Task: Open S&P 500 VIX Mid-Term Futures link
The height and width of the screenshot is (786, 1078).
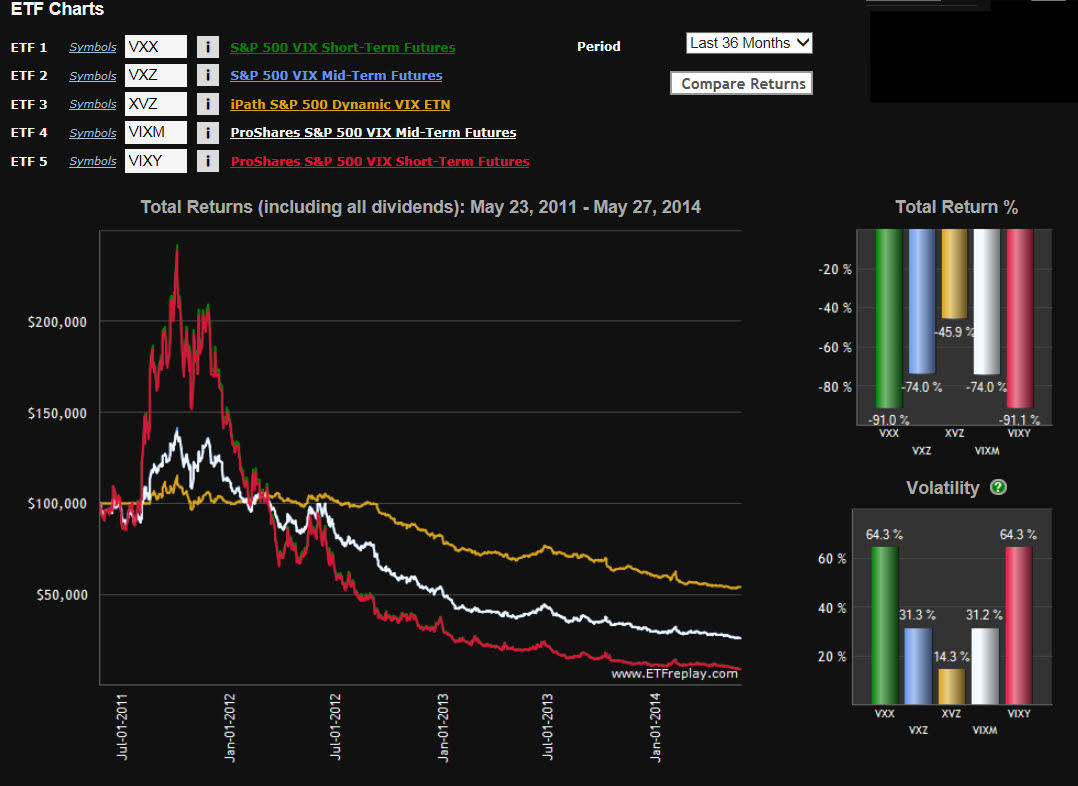Action: point(336,76)
